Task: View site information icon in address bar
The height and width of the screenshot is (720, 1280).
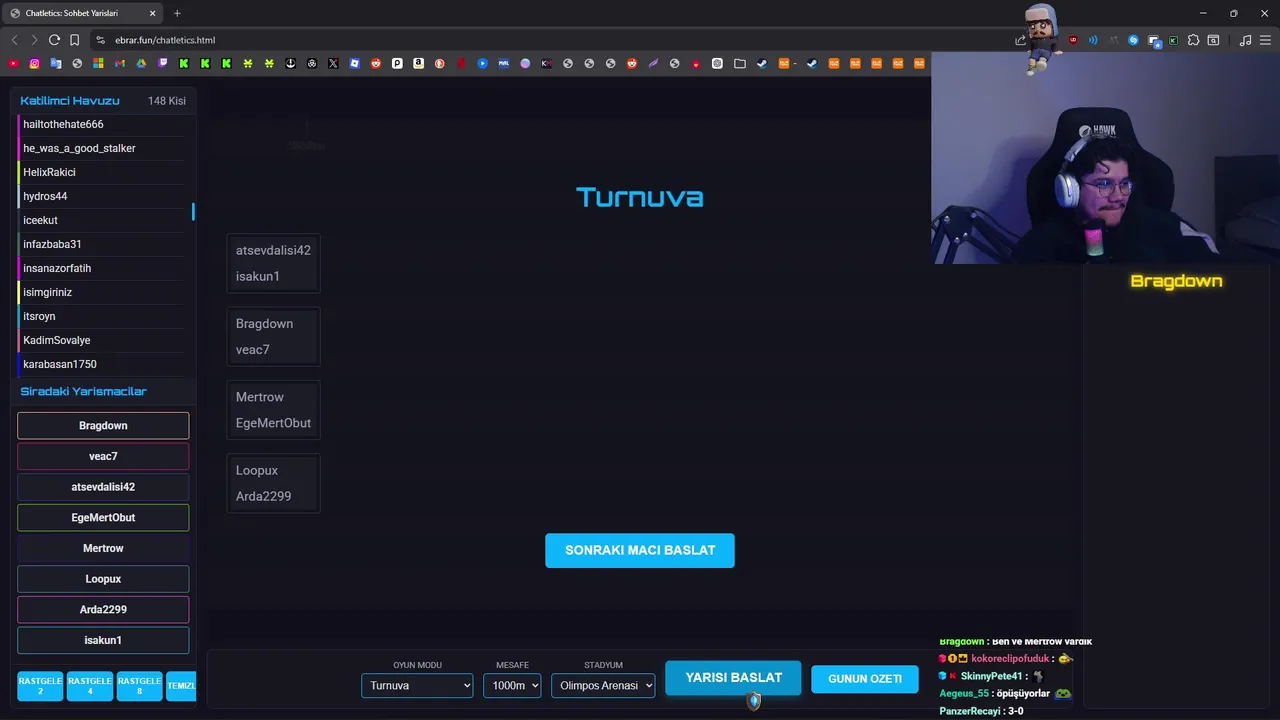Action: tap(100, 40)
